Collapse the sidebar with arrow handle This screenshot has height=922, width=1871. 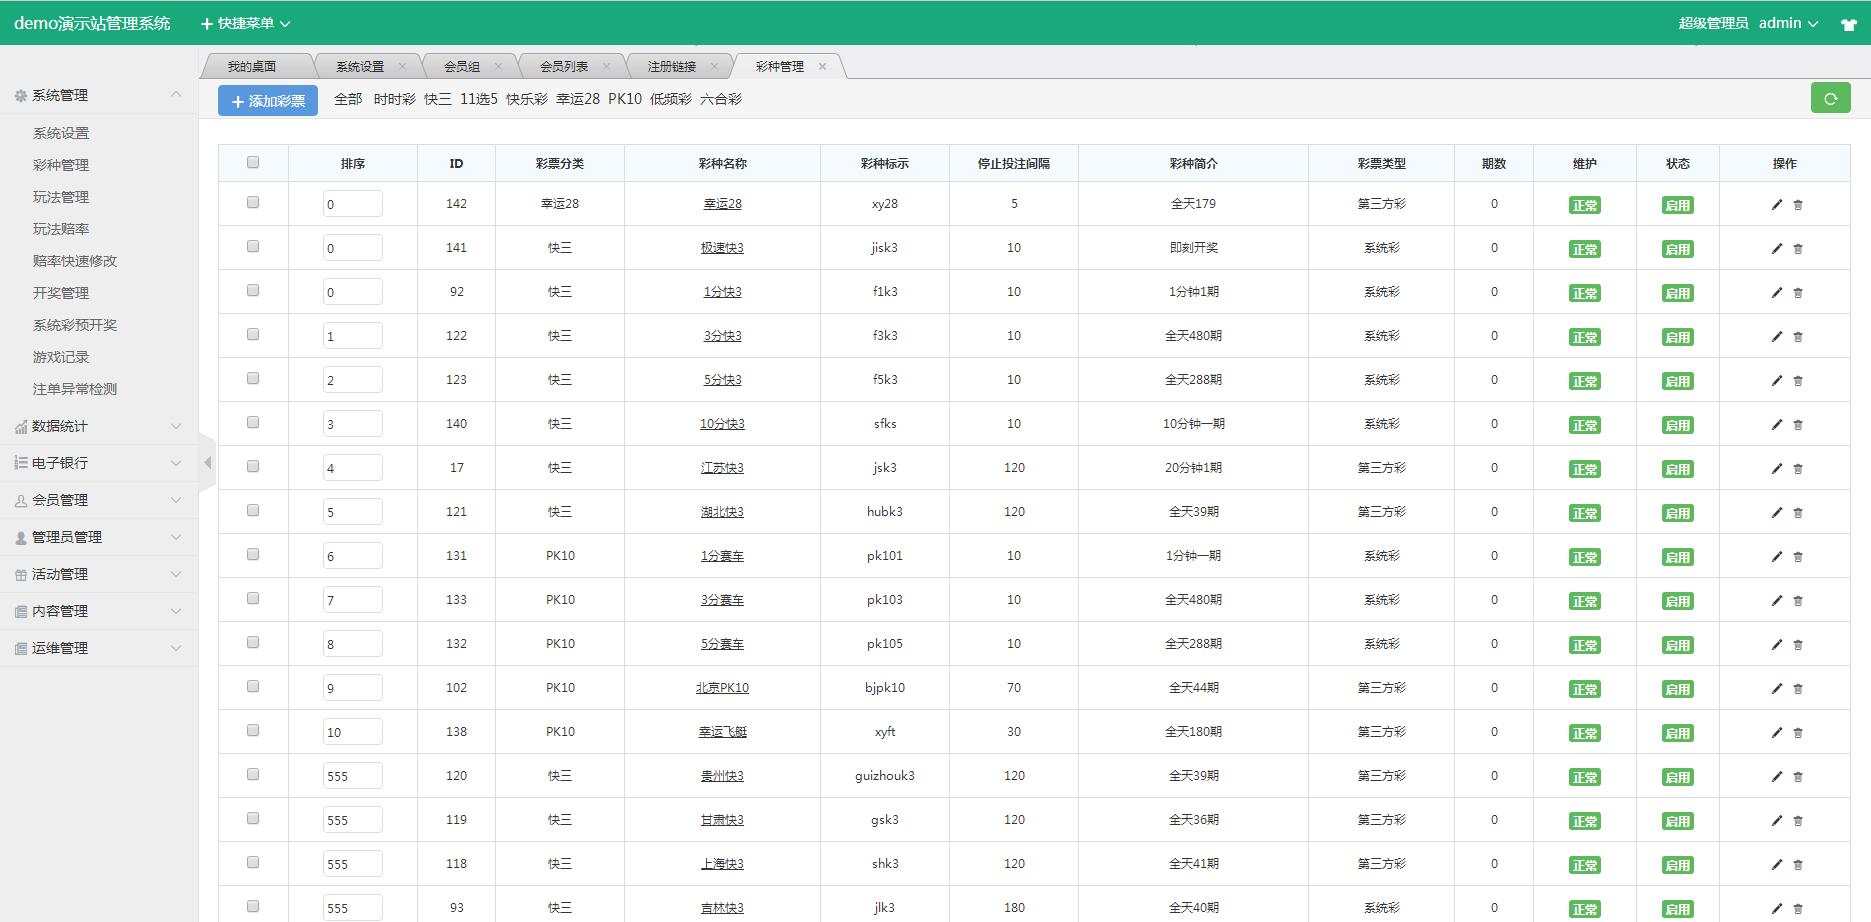click(x=207, y=462)
